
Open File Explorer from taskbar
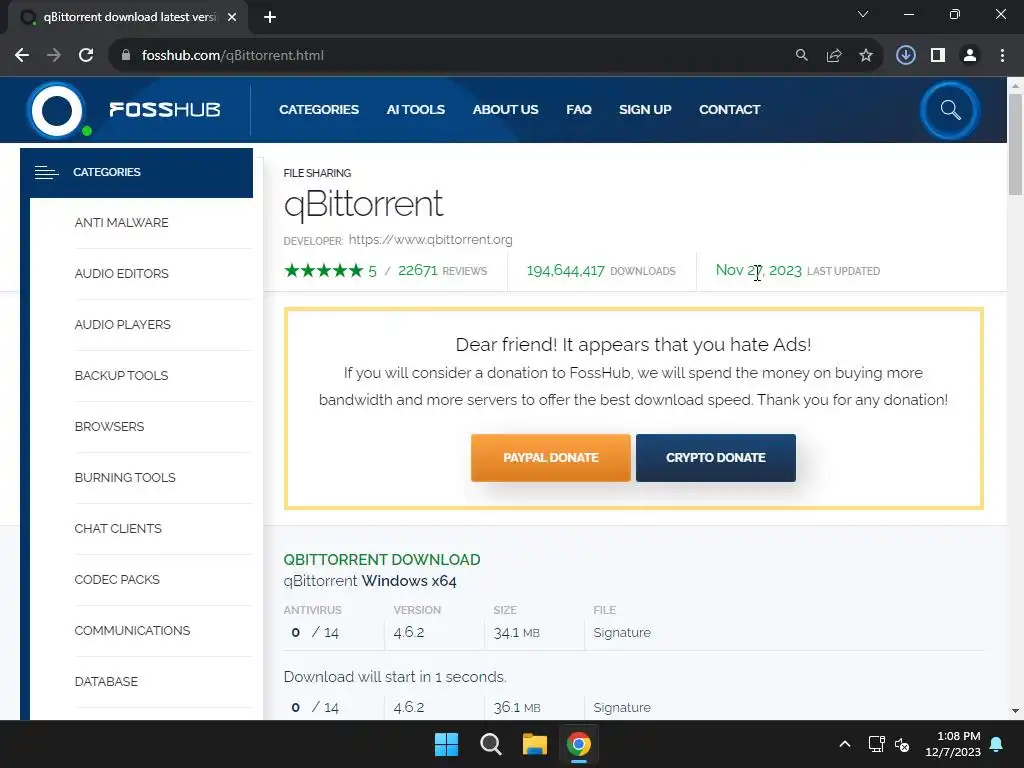[534, 744]
